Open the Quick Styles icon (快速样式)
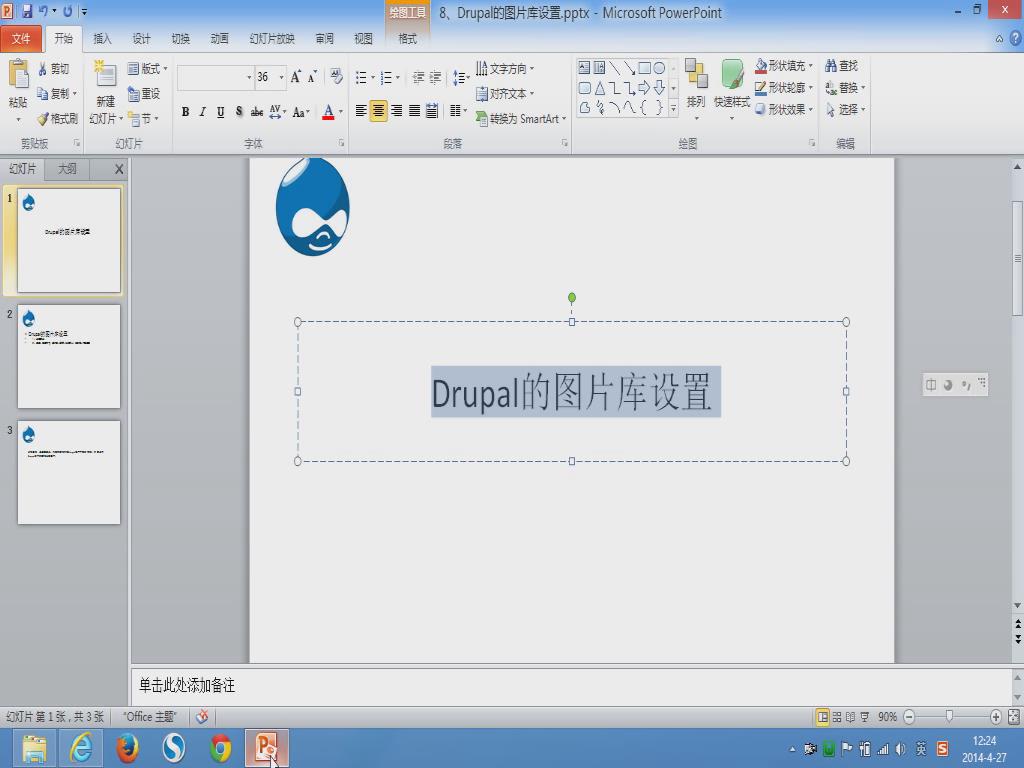Image resolution: width=1024 pixels, height=768 pixels. pyautogui.click(x=732, y=74)
